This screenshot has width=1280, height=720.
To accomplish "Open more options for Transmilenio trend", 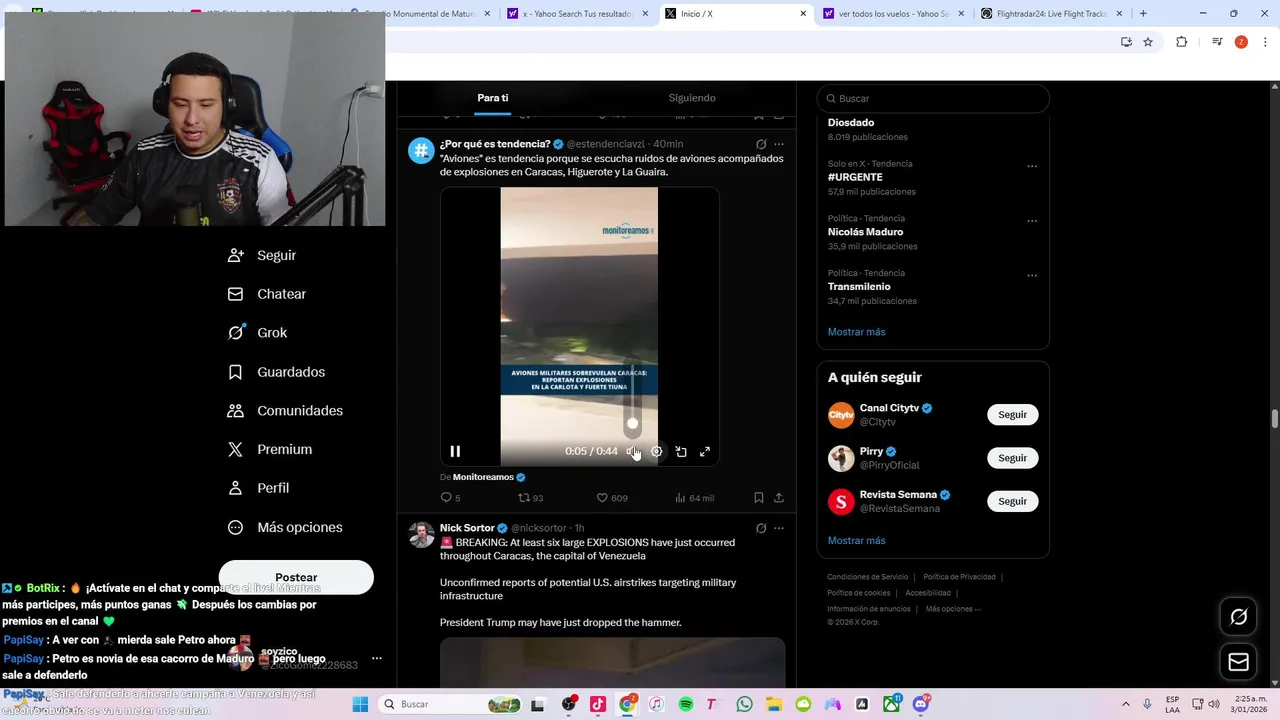I will [1032, 276].
